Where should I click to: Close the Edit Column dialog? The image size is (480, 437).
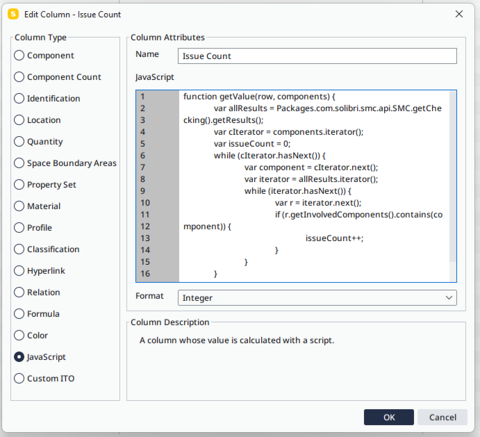459,14
